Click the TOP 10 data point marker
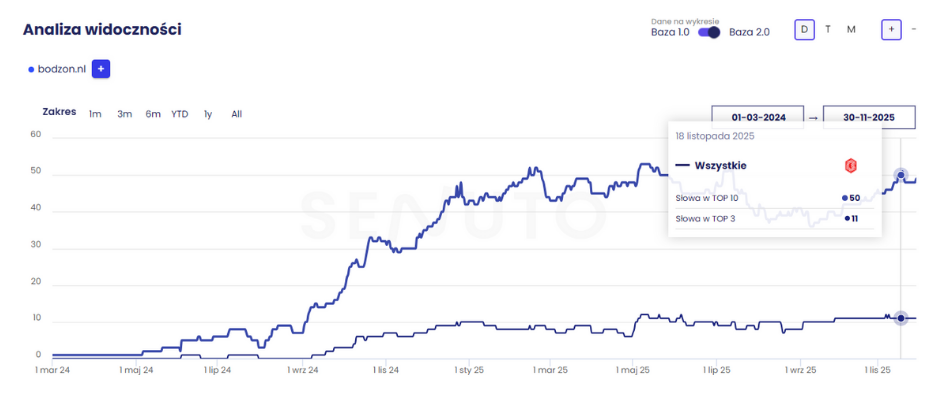 click(900, 176)
